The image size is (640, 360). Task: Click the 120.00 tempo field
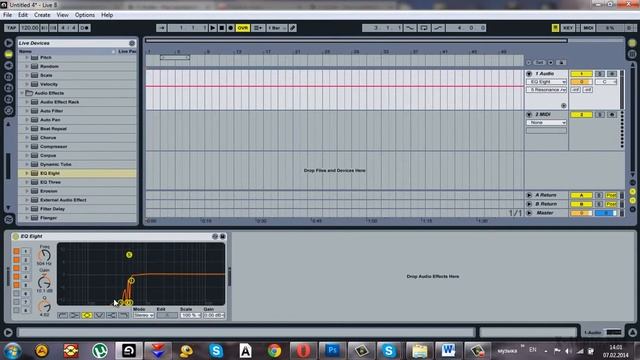[29, 28]
